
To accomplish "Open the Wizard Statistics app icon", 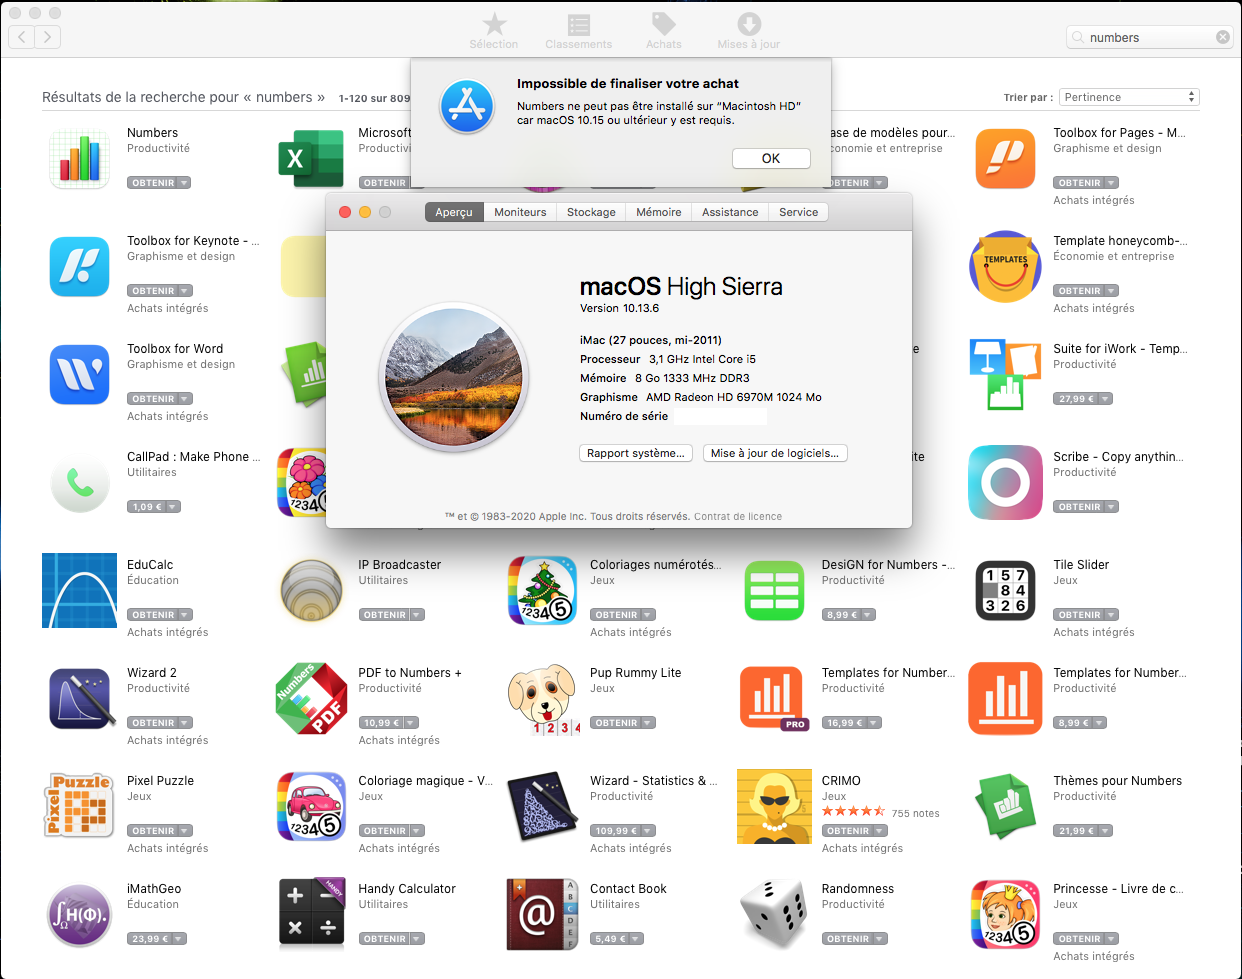I will coord(543,806).
